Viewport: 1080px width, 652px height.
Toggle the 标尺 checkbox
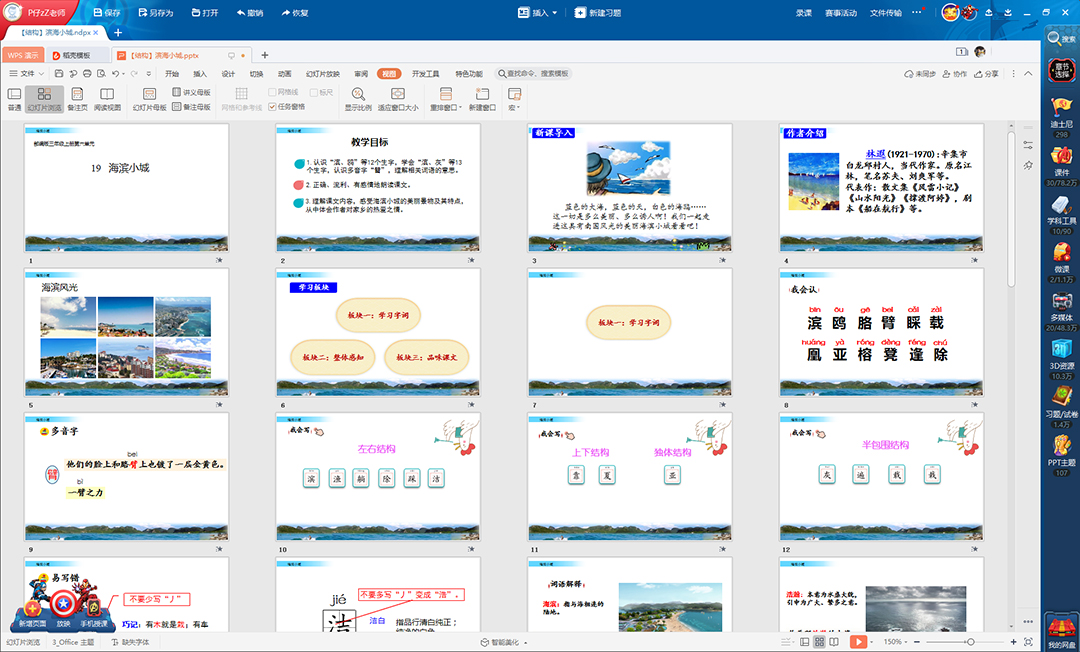[314, 92]
